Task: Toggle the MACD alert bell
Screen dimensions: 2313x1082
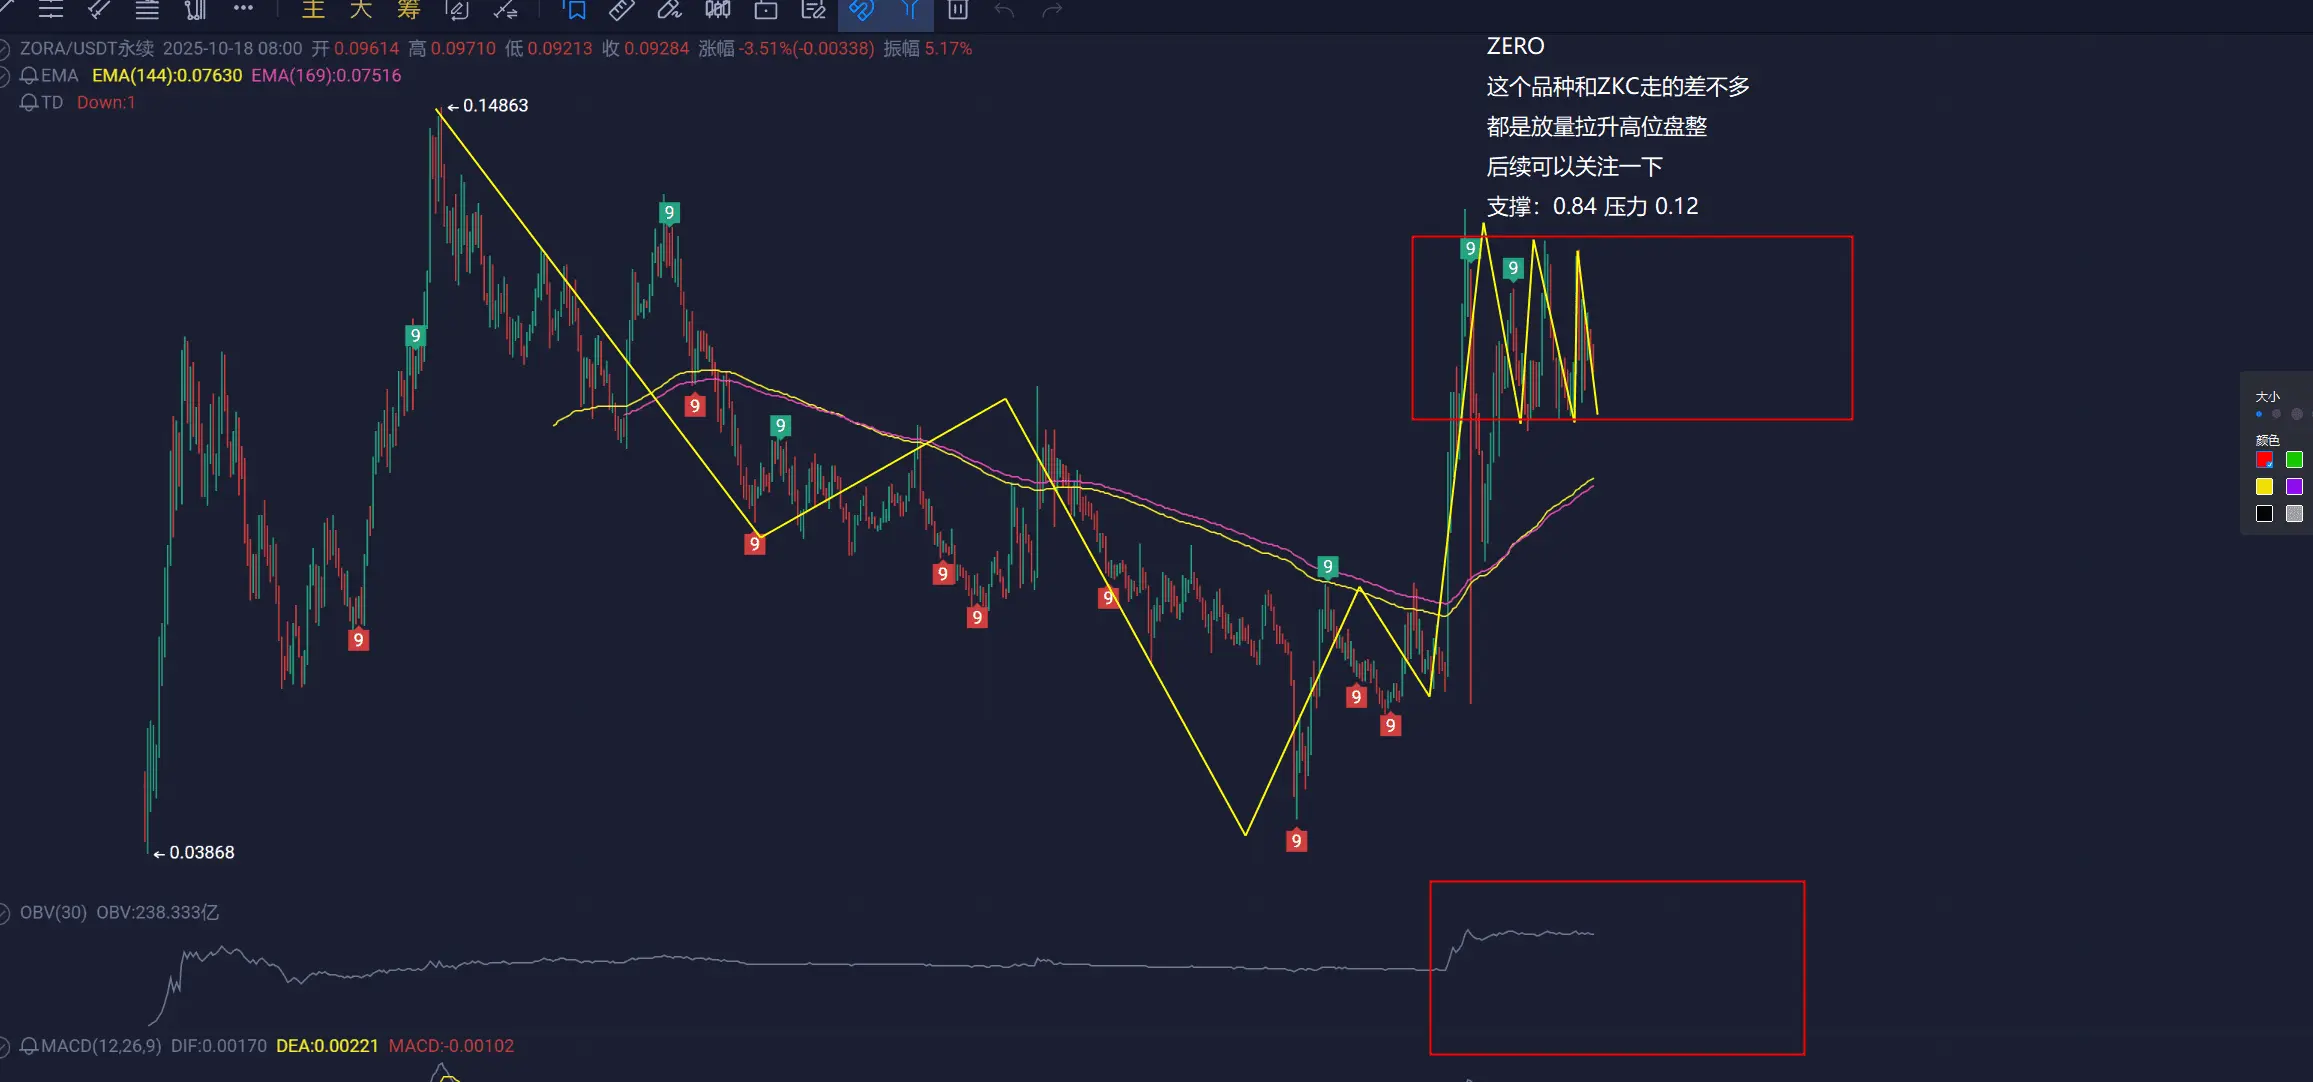Action: pos(29,1046)
